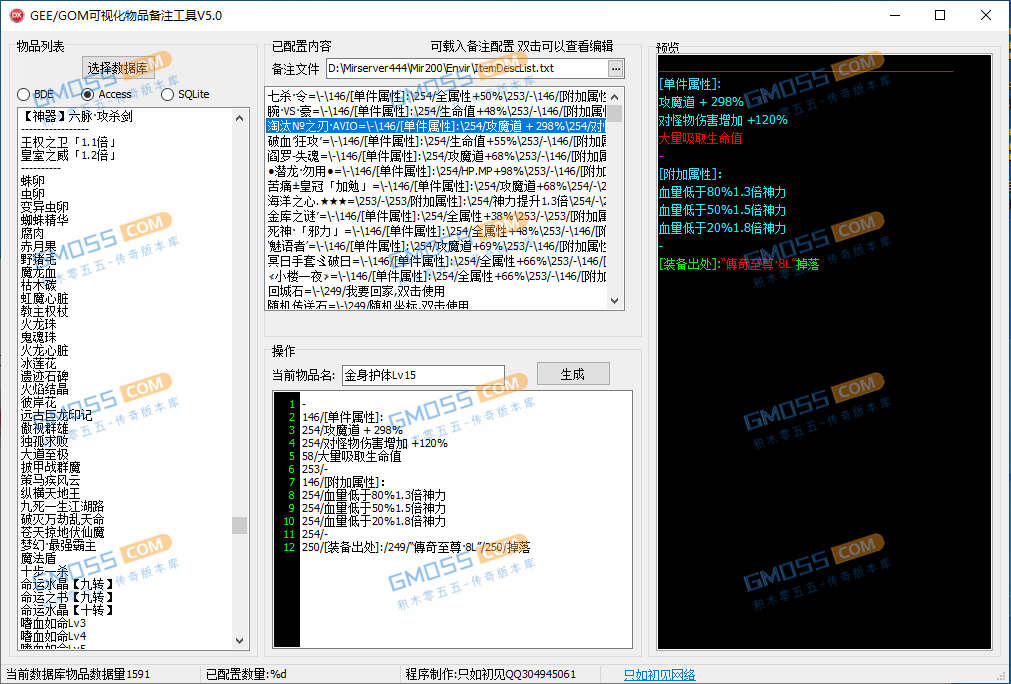The width and height of the screenshot is (1011, 684).
Task: Select 彼岸花 item
Action: (39, 402)
